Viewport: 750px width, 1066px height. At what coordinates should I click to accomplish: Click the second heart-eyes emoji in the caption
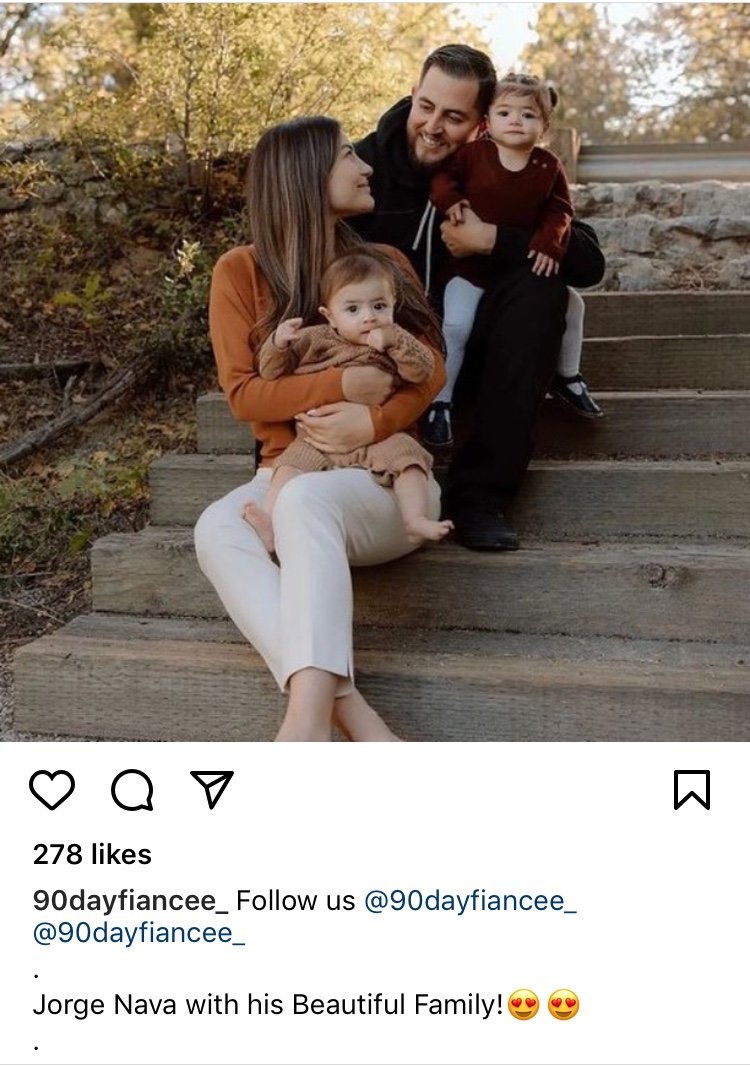pyautogui.click(x=564, y=1005)
